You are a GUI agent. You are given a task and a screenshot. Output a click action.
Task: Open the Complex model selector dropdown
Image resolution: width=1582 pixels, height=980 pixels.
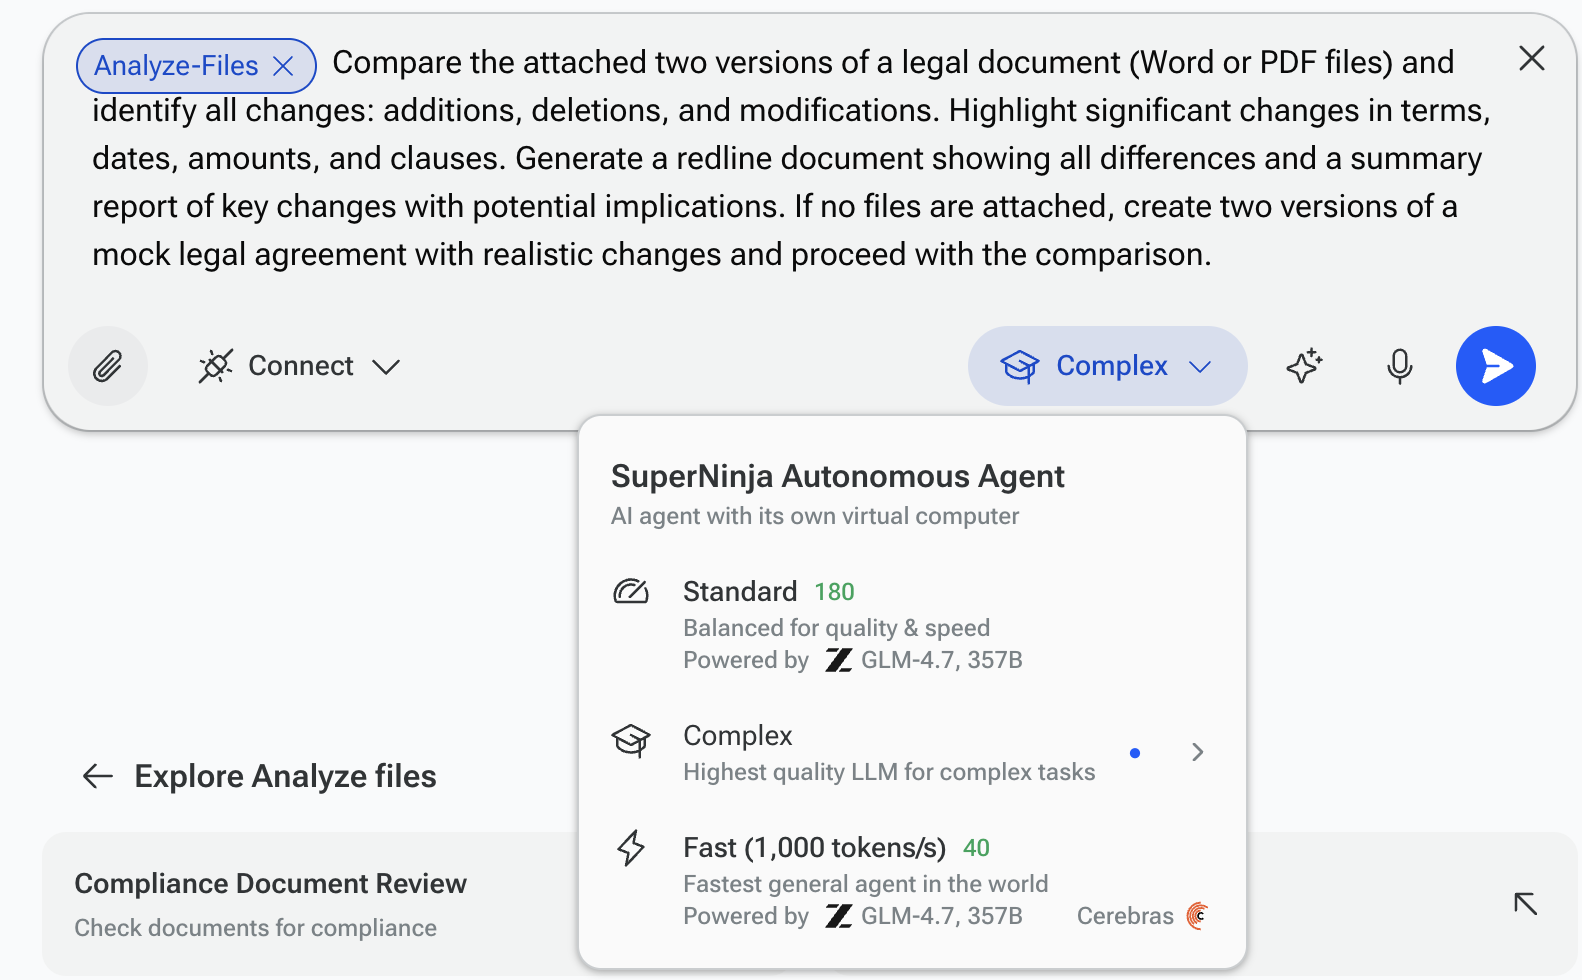(1107, 366)
